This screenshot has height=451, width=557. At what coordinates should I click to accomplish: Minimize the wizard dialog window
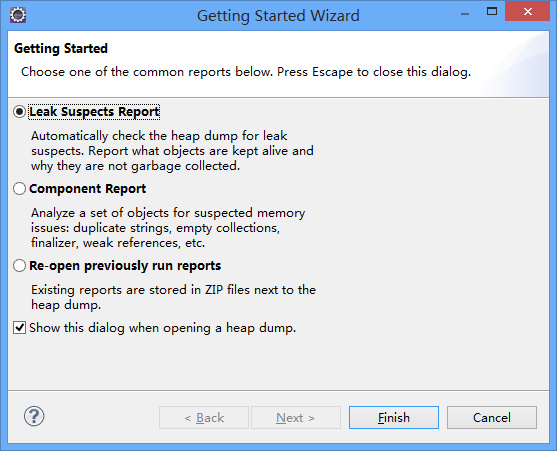click(465, 12)
